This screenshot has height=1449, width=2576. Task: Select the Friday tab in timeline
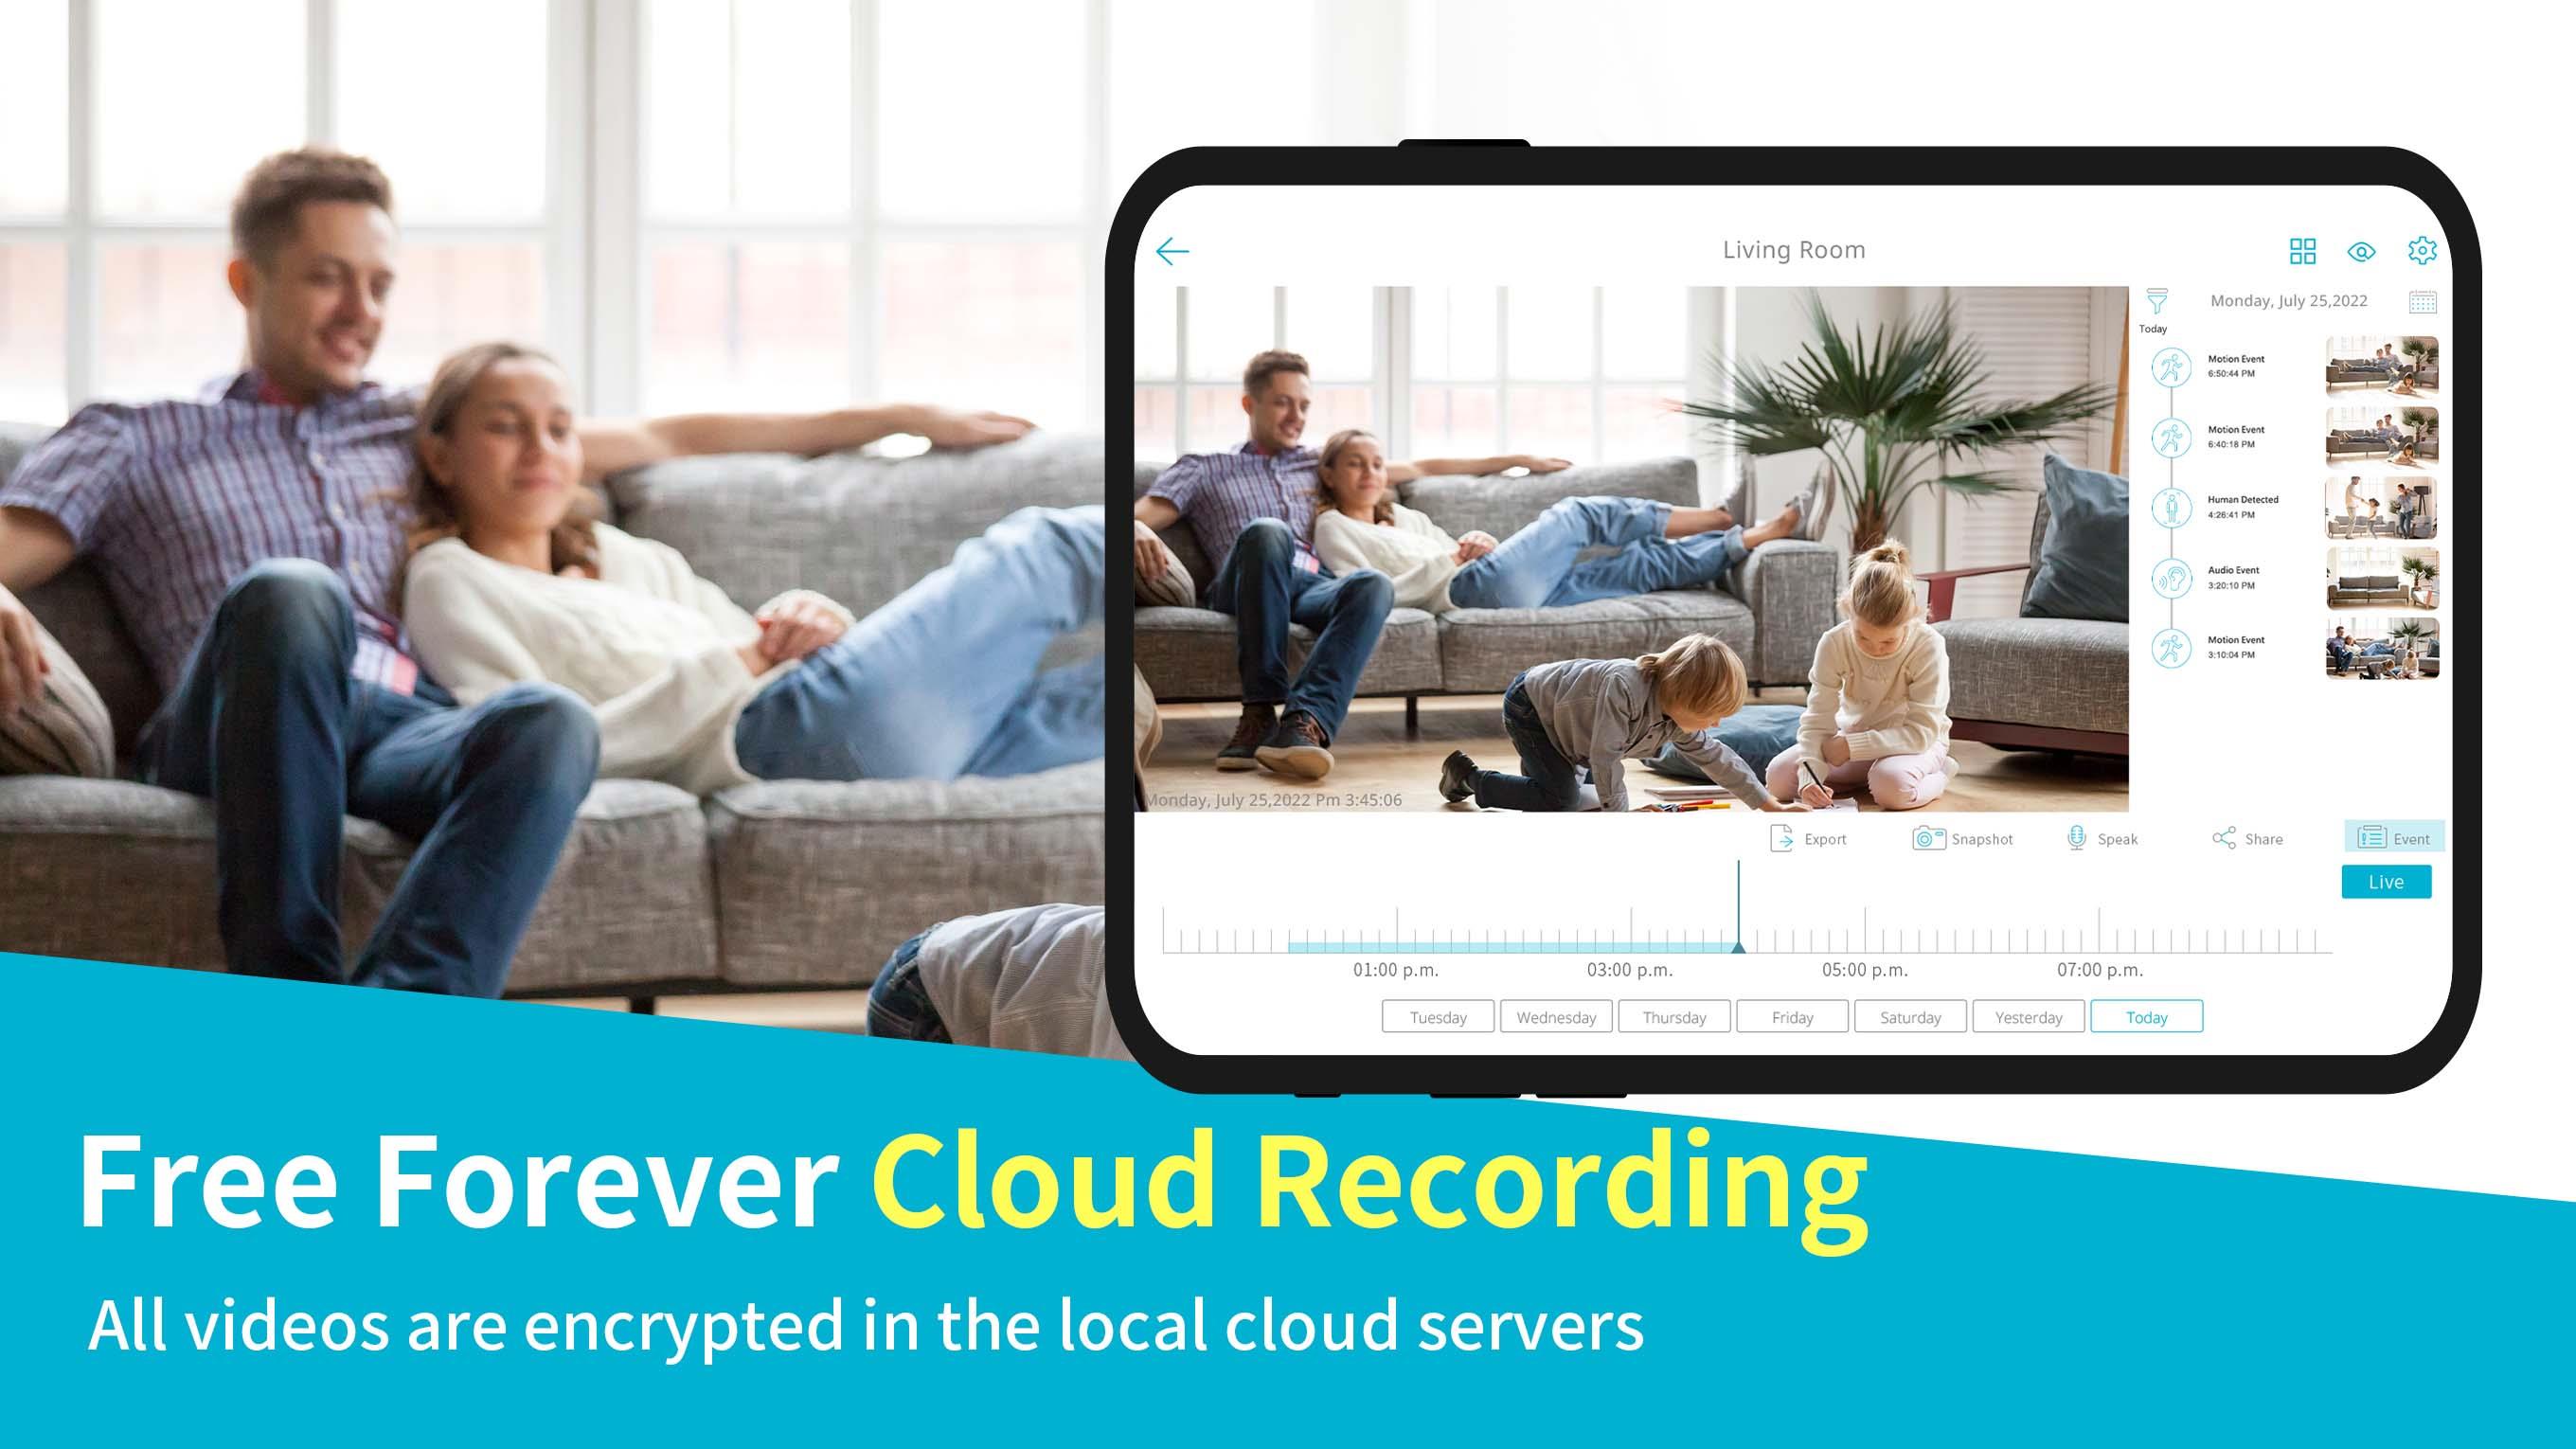[x=1791, y=1017]
